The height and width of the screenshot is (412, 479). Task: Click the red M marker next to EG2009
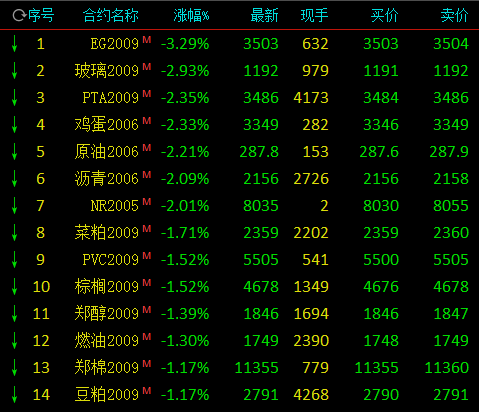pos(147,40)
